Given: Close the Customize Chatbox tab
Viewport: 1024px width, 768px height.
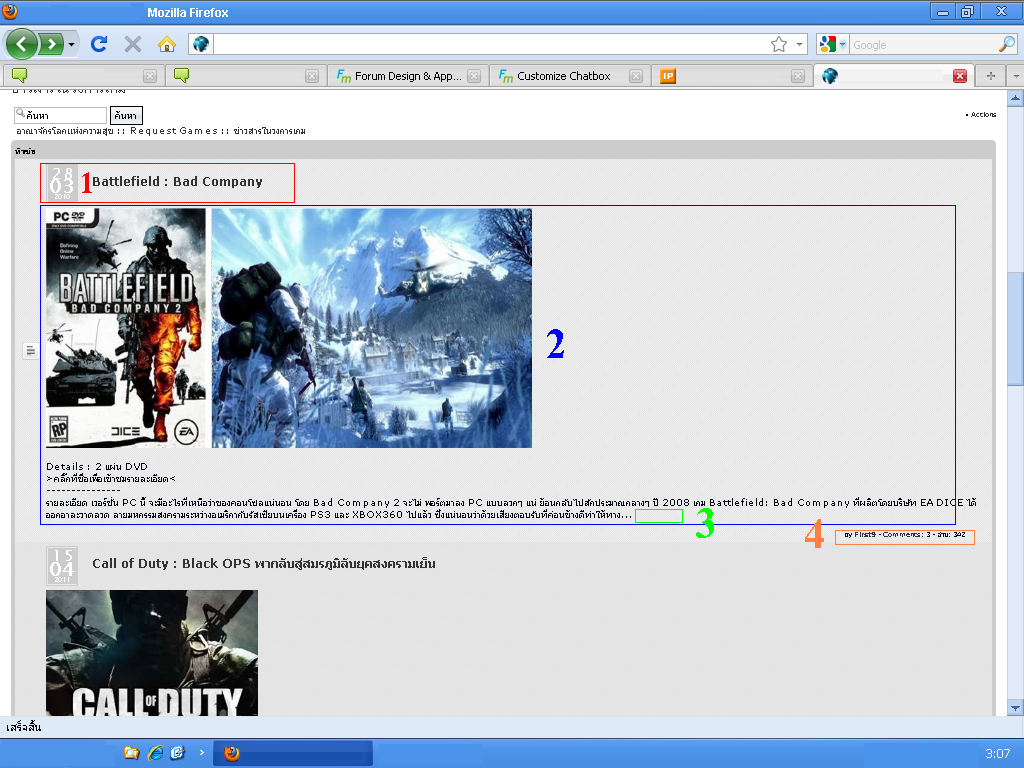Looking at the screenshot, I should (636, 76).
